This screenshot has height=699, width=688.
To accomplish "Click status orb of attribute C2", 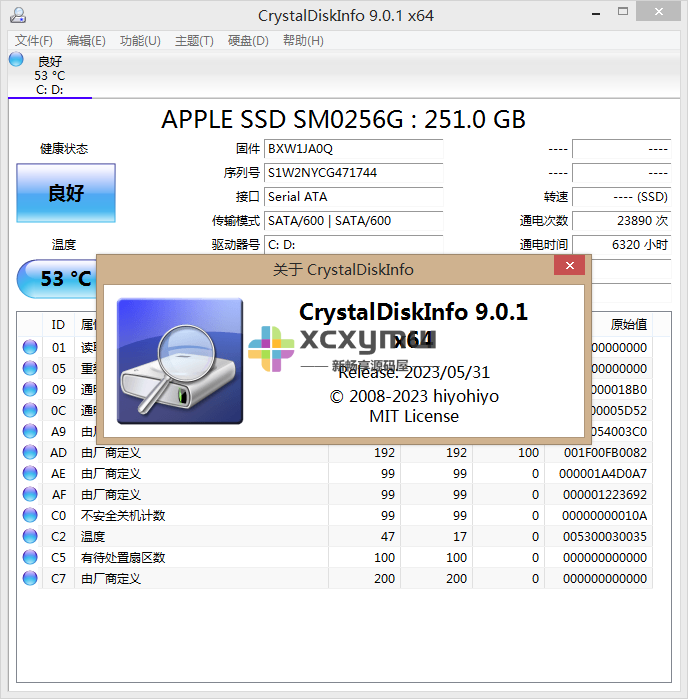I will 30,536.
